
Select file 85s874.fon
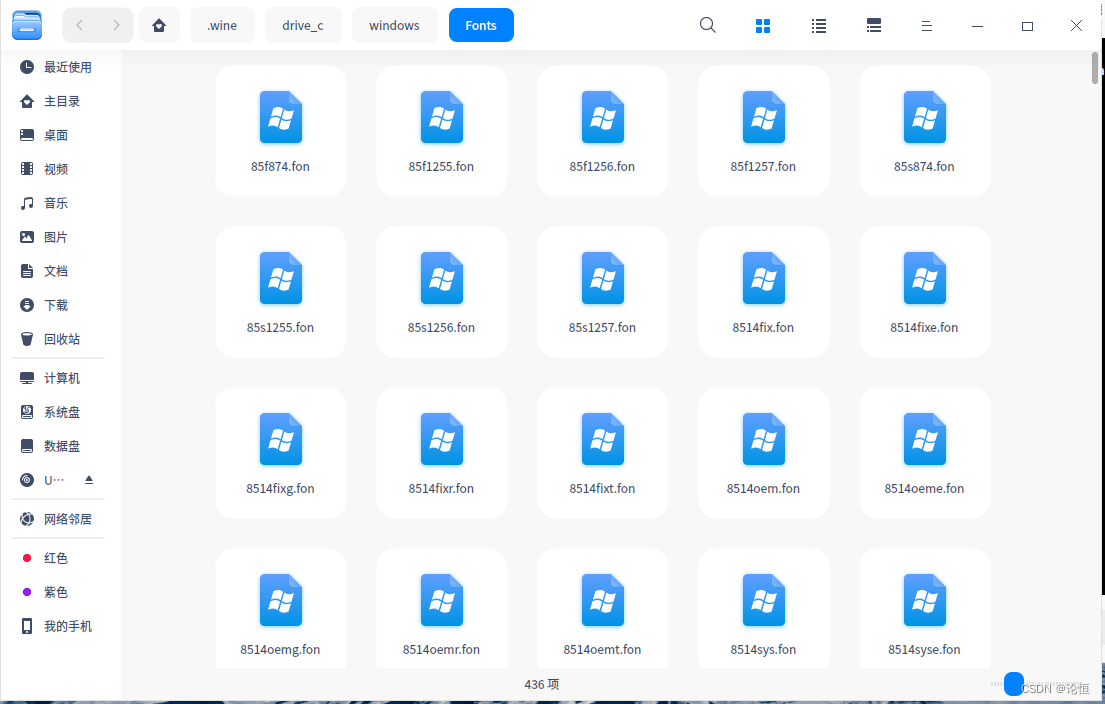(925, 131)
